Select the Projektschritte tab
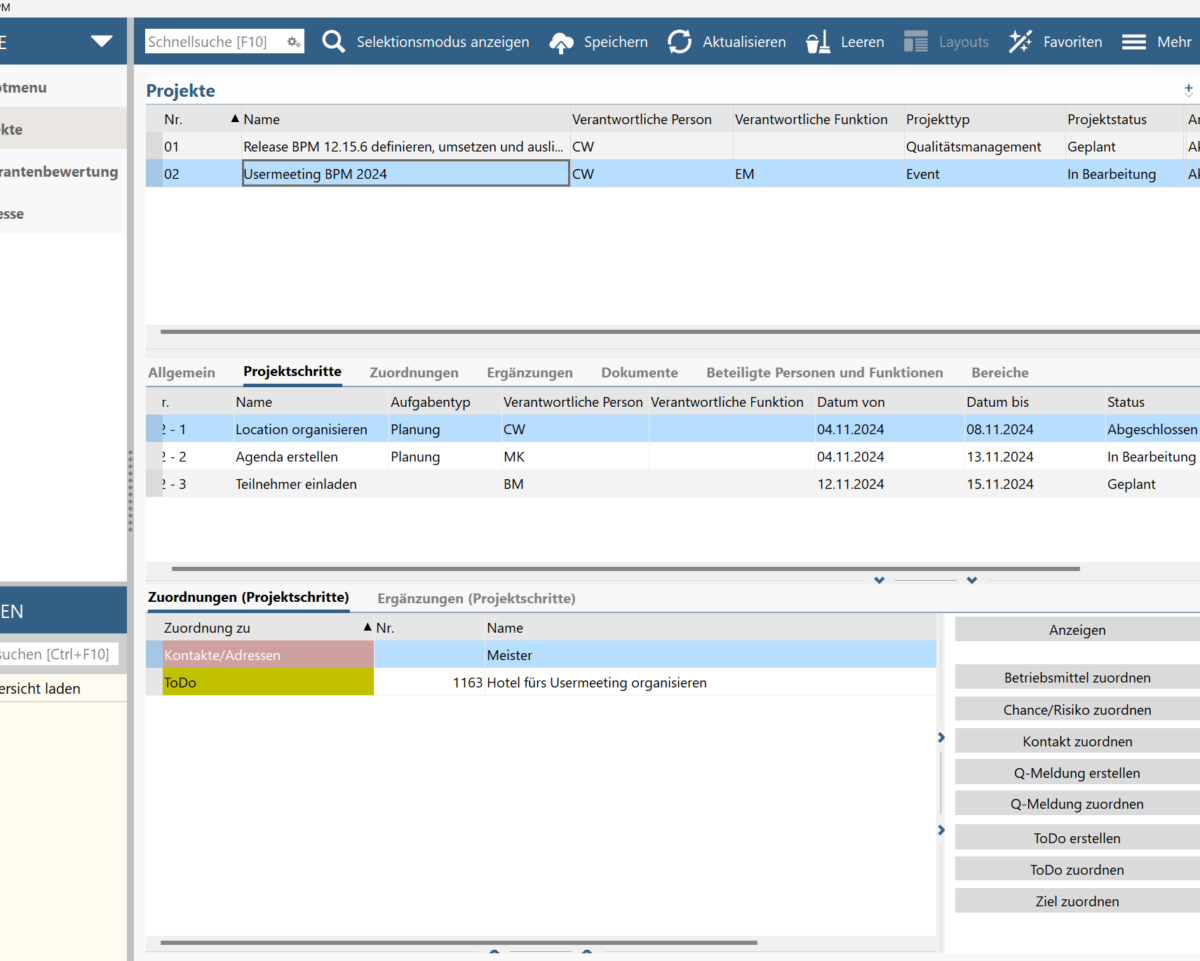Screen dimensions: 1200x961 (292, 372)
